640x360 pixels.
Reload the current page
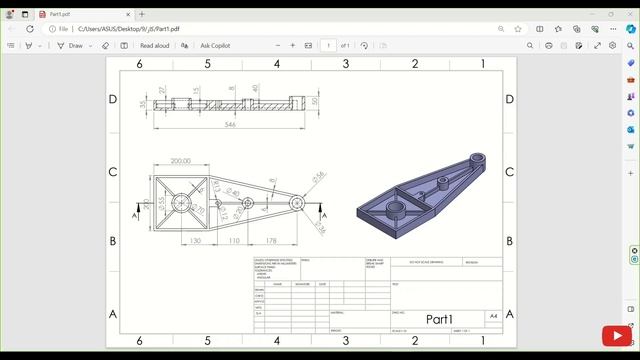[30, 29]
